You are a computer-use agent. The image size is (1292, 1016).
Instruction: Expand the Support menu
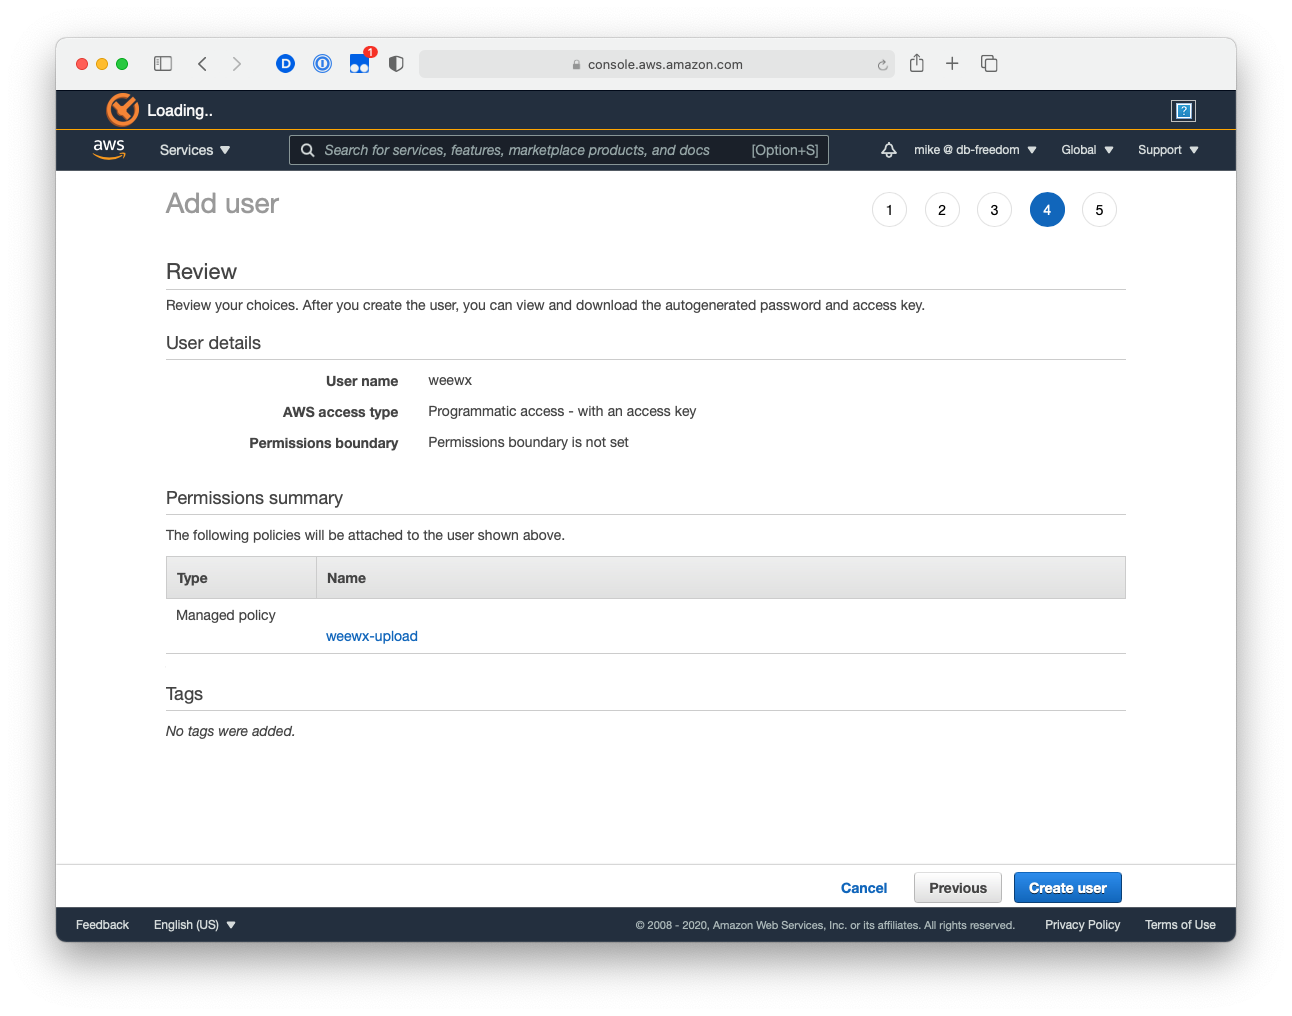click(x=1168, y=150)
